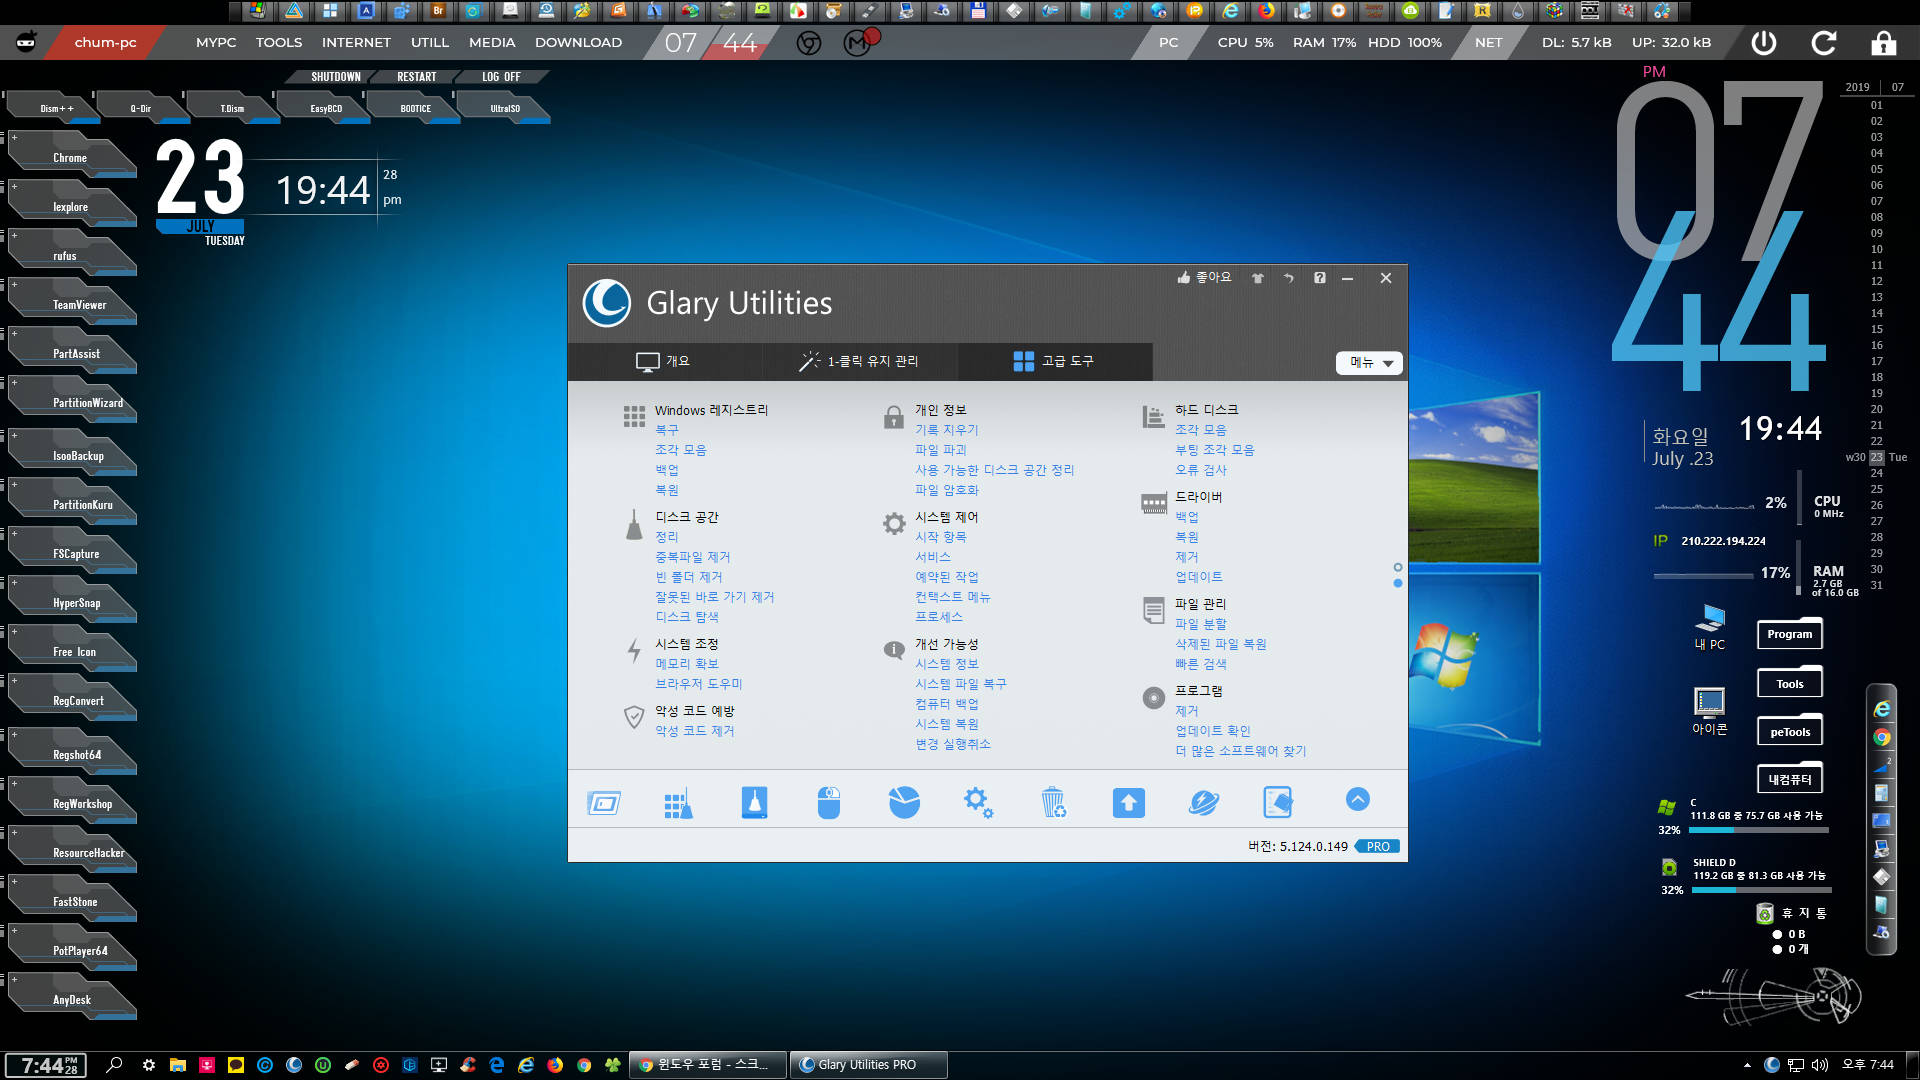Click the 시스템 정보 link

tap(946, 664)
